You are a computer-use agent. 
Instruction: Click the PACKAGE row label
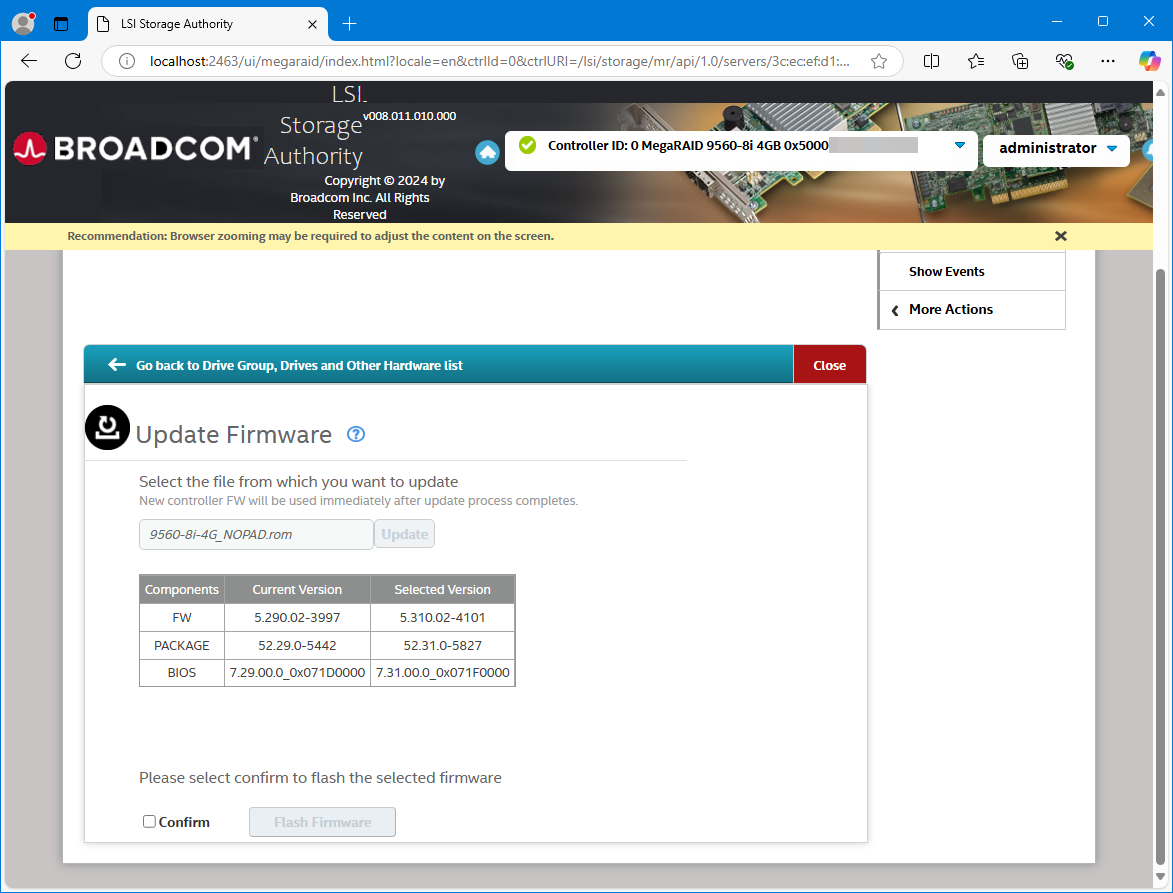[x=182, y=645]
